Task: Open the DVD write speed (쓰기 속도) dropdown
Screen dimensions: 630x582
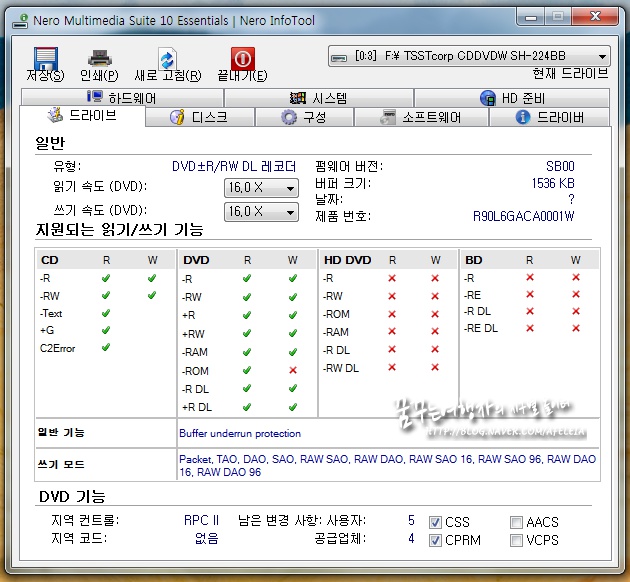Action: [x=261, y=212]
